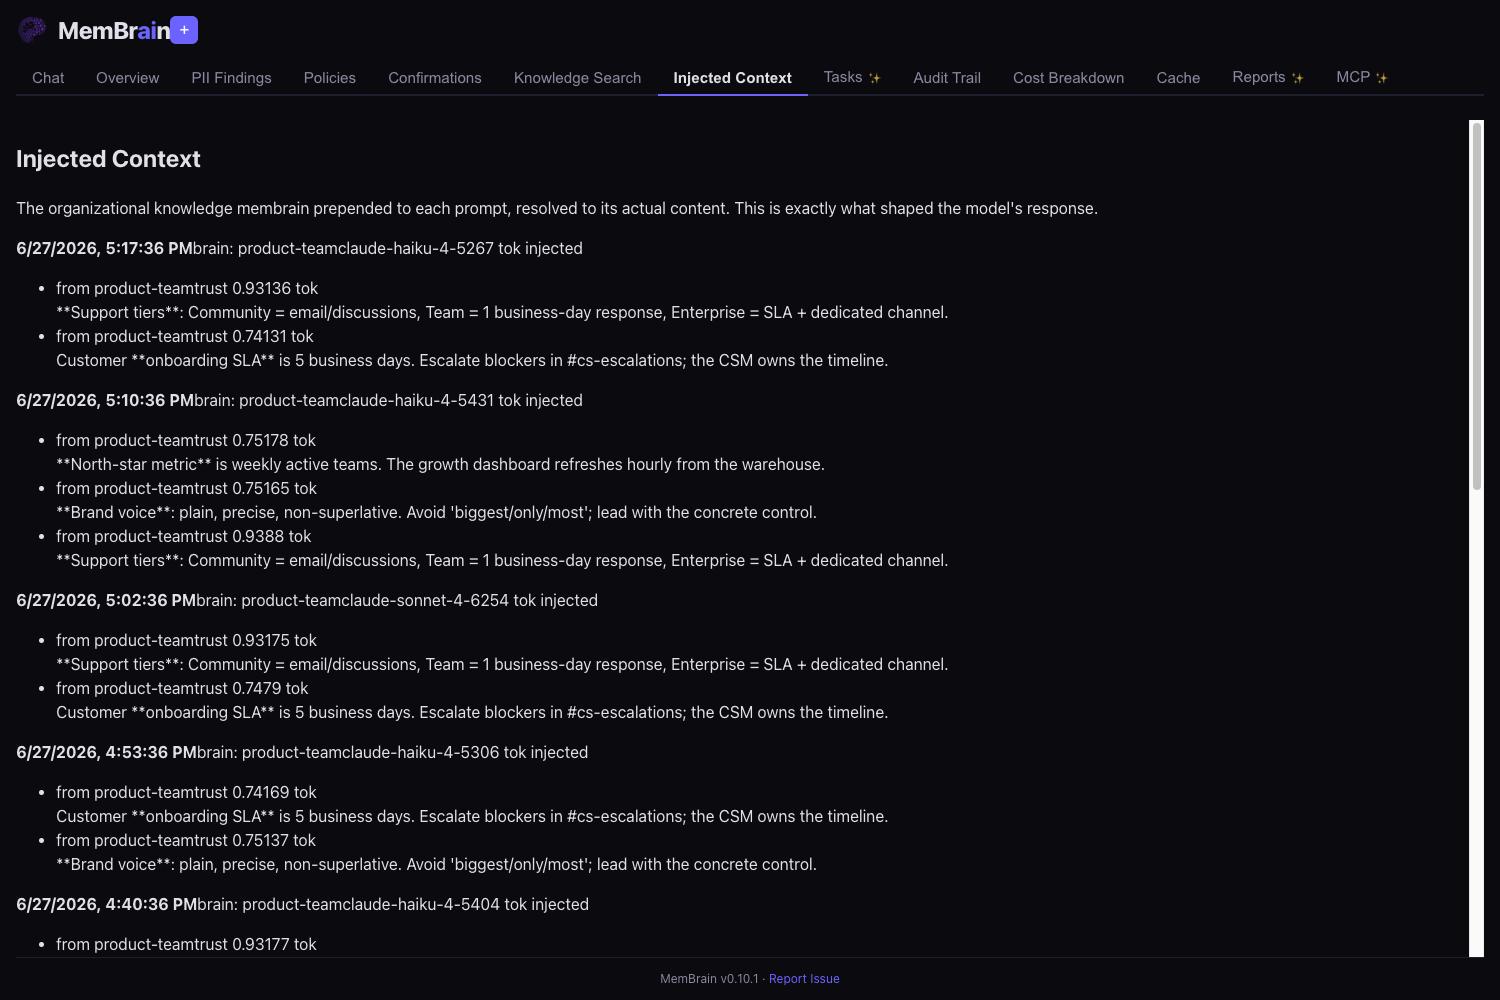The width and height of the screenshot is (1500, 1000).
Task: Click the source line 'from product-teamtrust 0.9388 tok'
Action: point(184,536)
